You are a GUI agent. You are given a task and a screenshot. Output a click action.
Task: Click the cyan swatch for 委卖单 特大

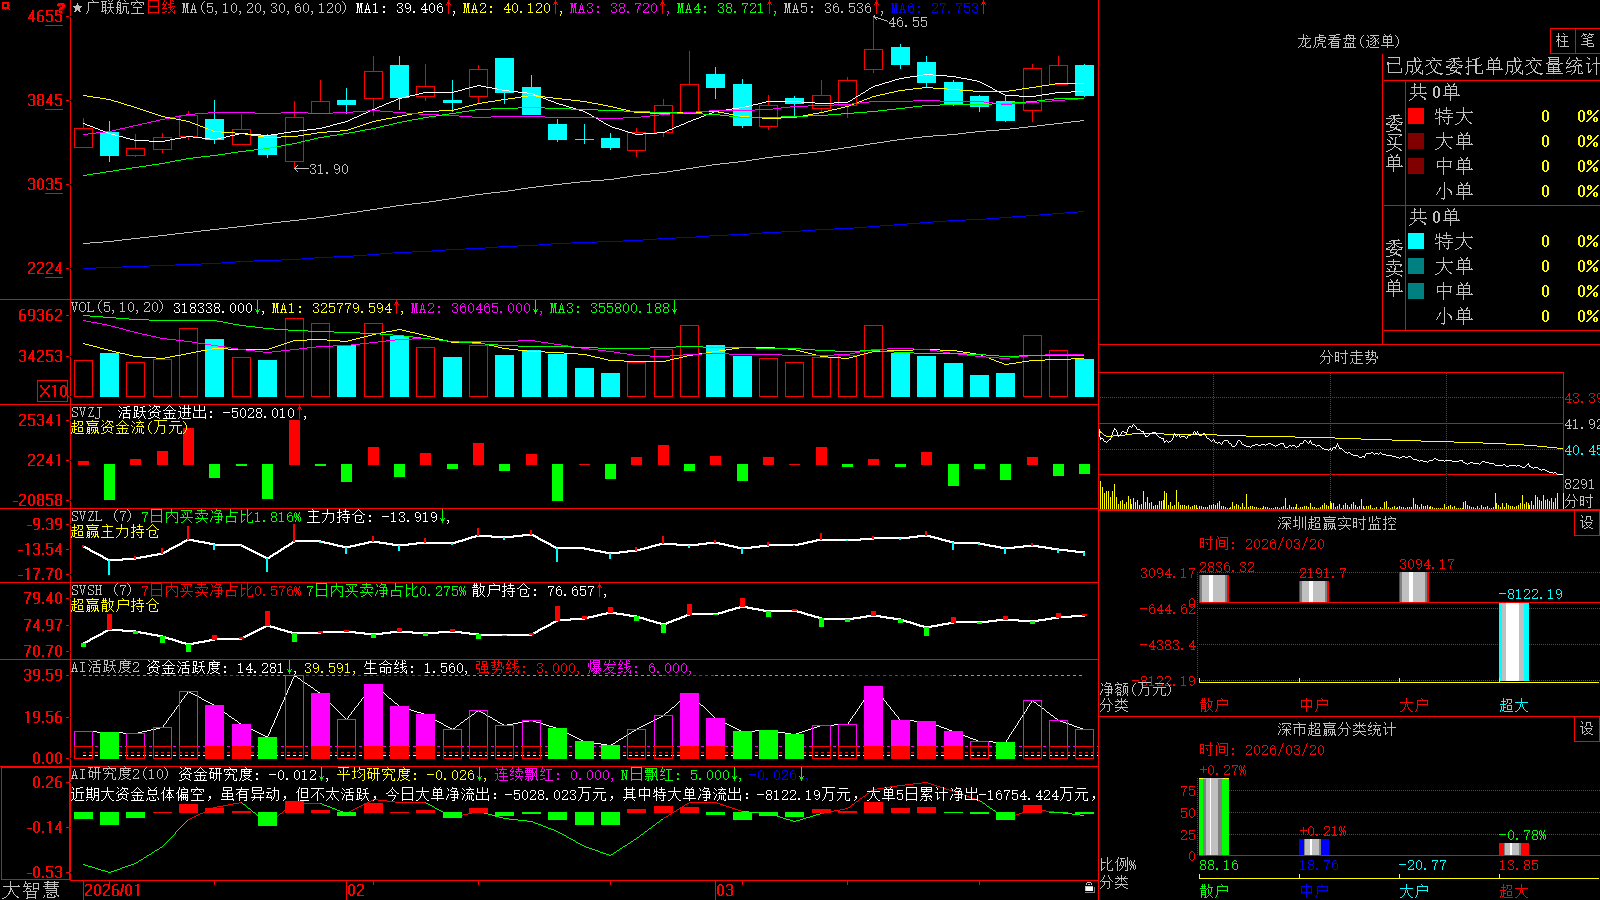[1416, 241]
